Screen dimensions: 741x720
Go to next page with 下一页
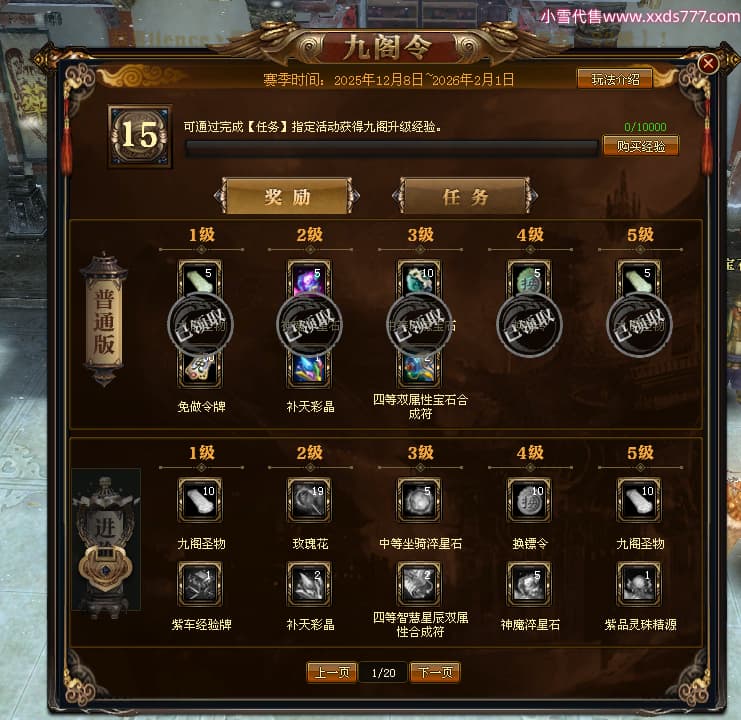tap(435, 672)
